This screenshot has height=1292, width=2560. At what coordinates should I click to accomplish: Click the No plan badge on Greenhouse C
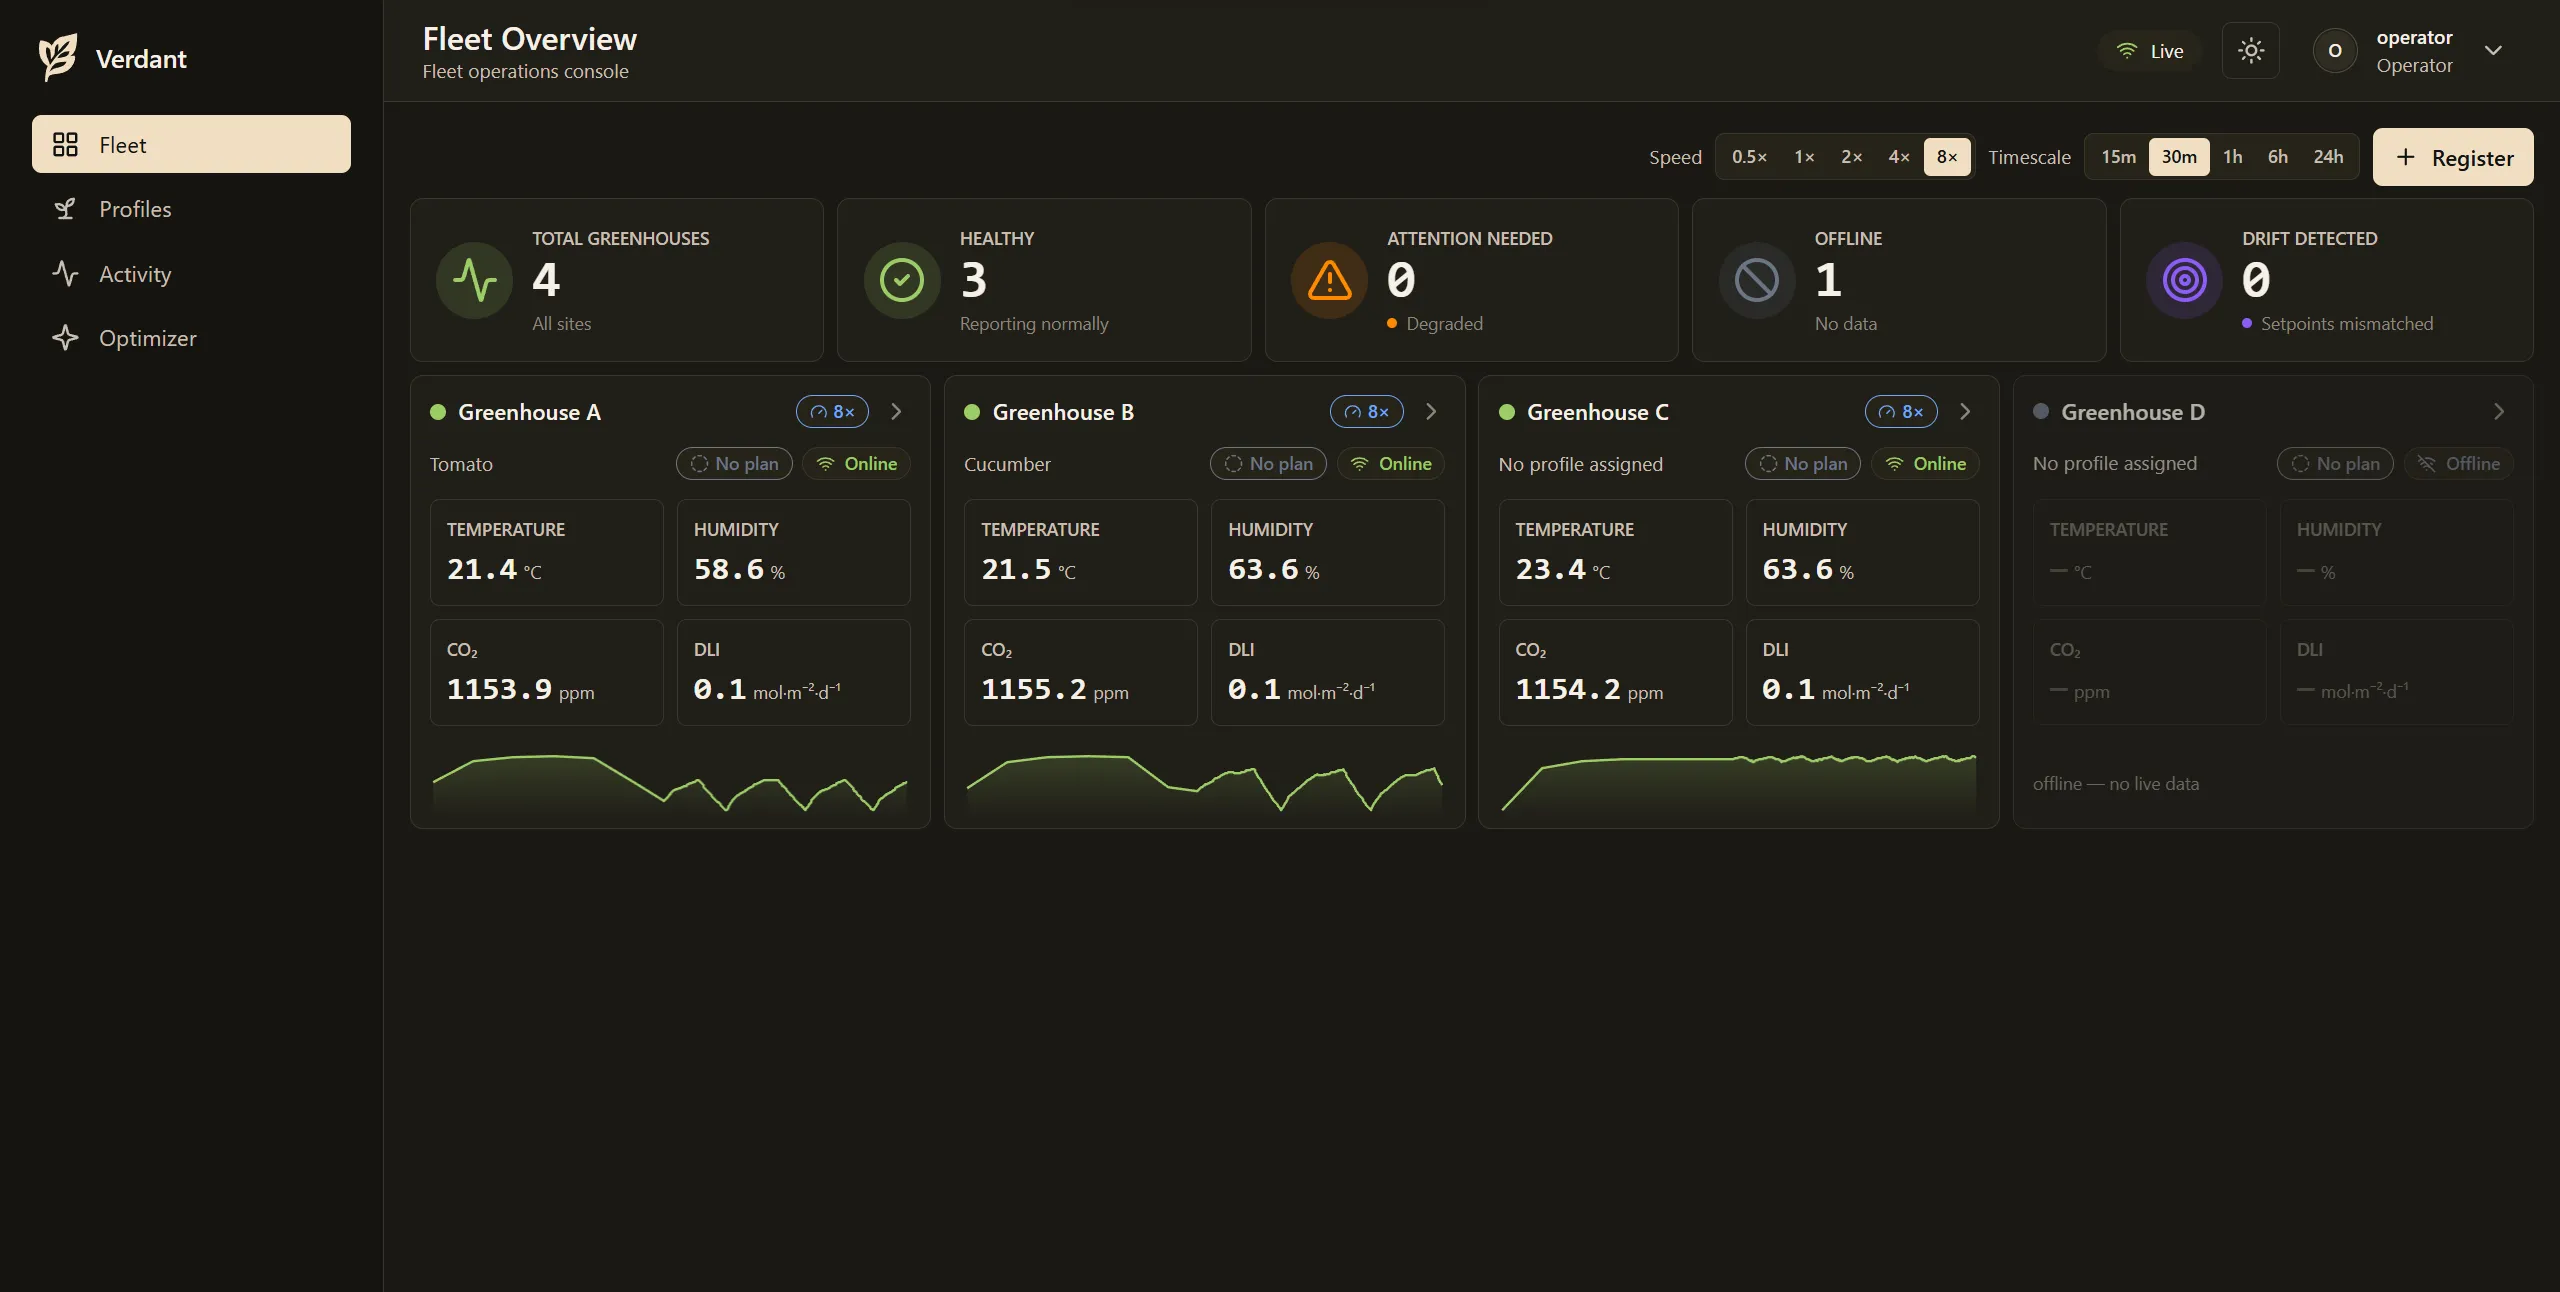pos(1803,464)
